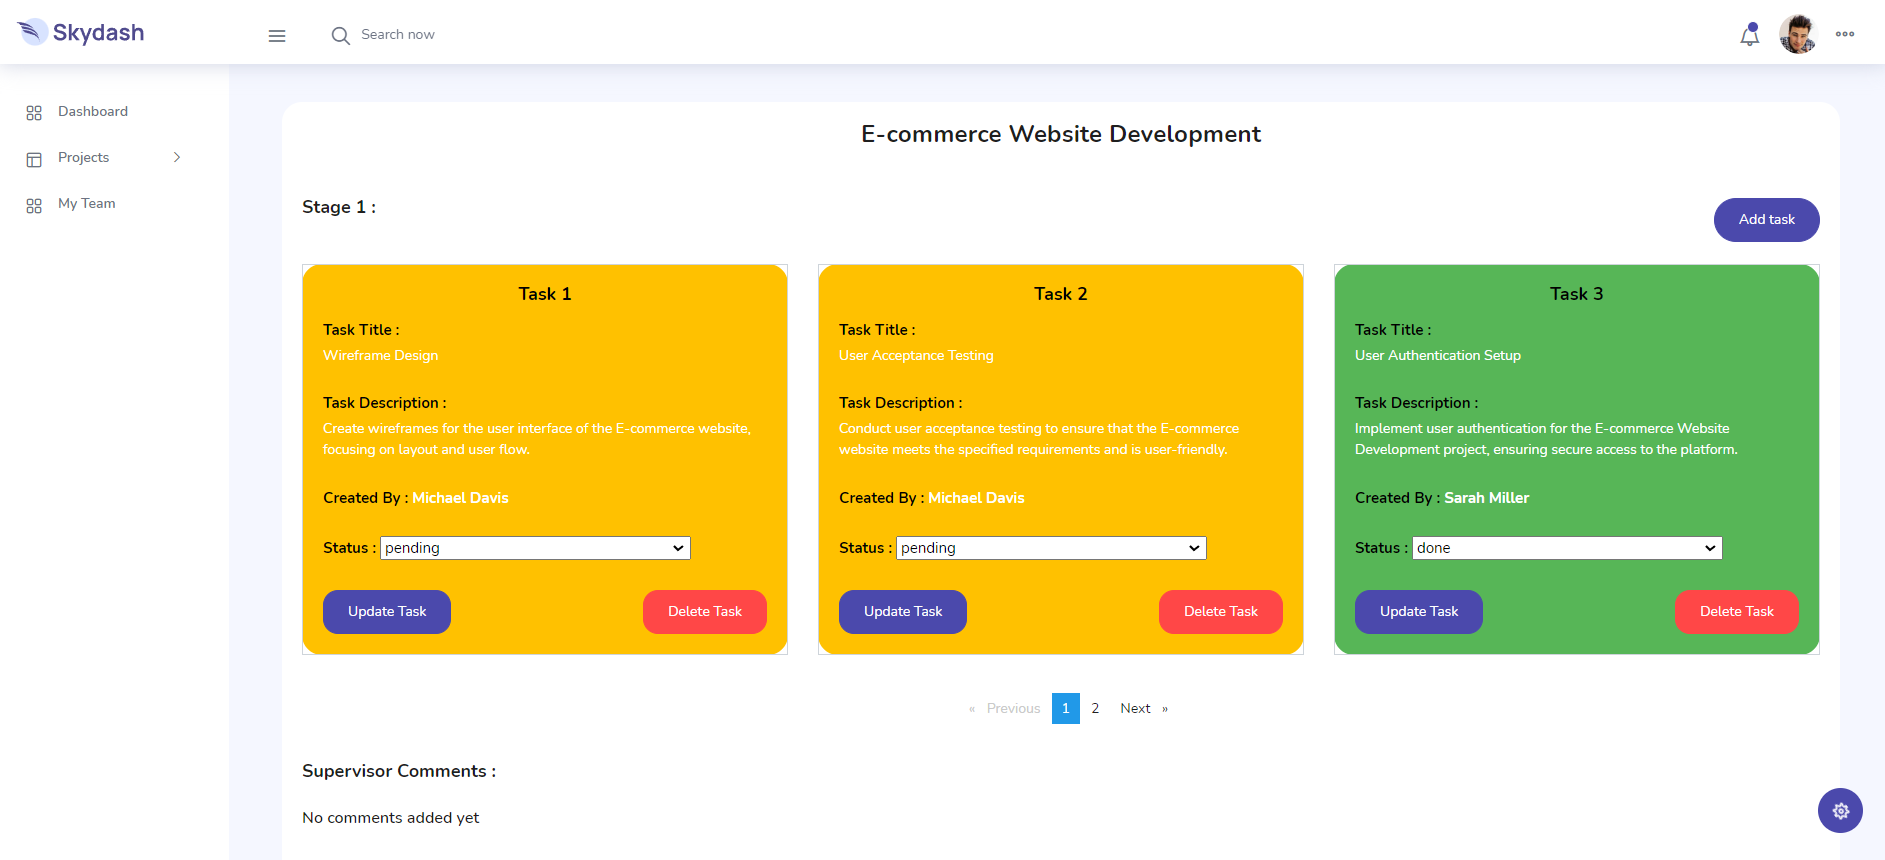Click the search magnifier icon
Image resolution: width=1885 pixels, height=860 pixels.
coord(340,36)
